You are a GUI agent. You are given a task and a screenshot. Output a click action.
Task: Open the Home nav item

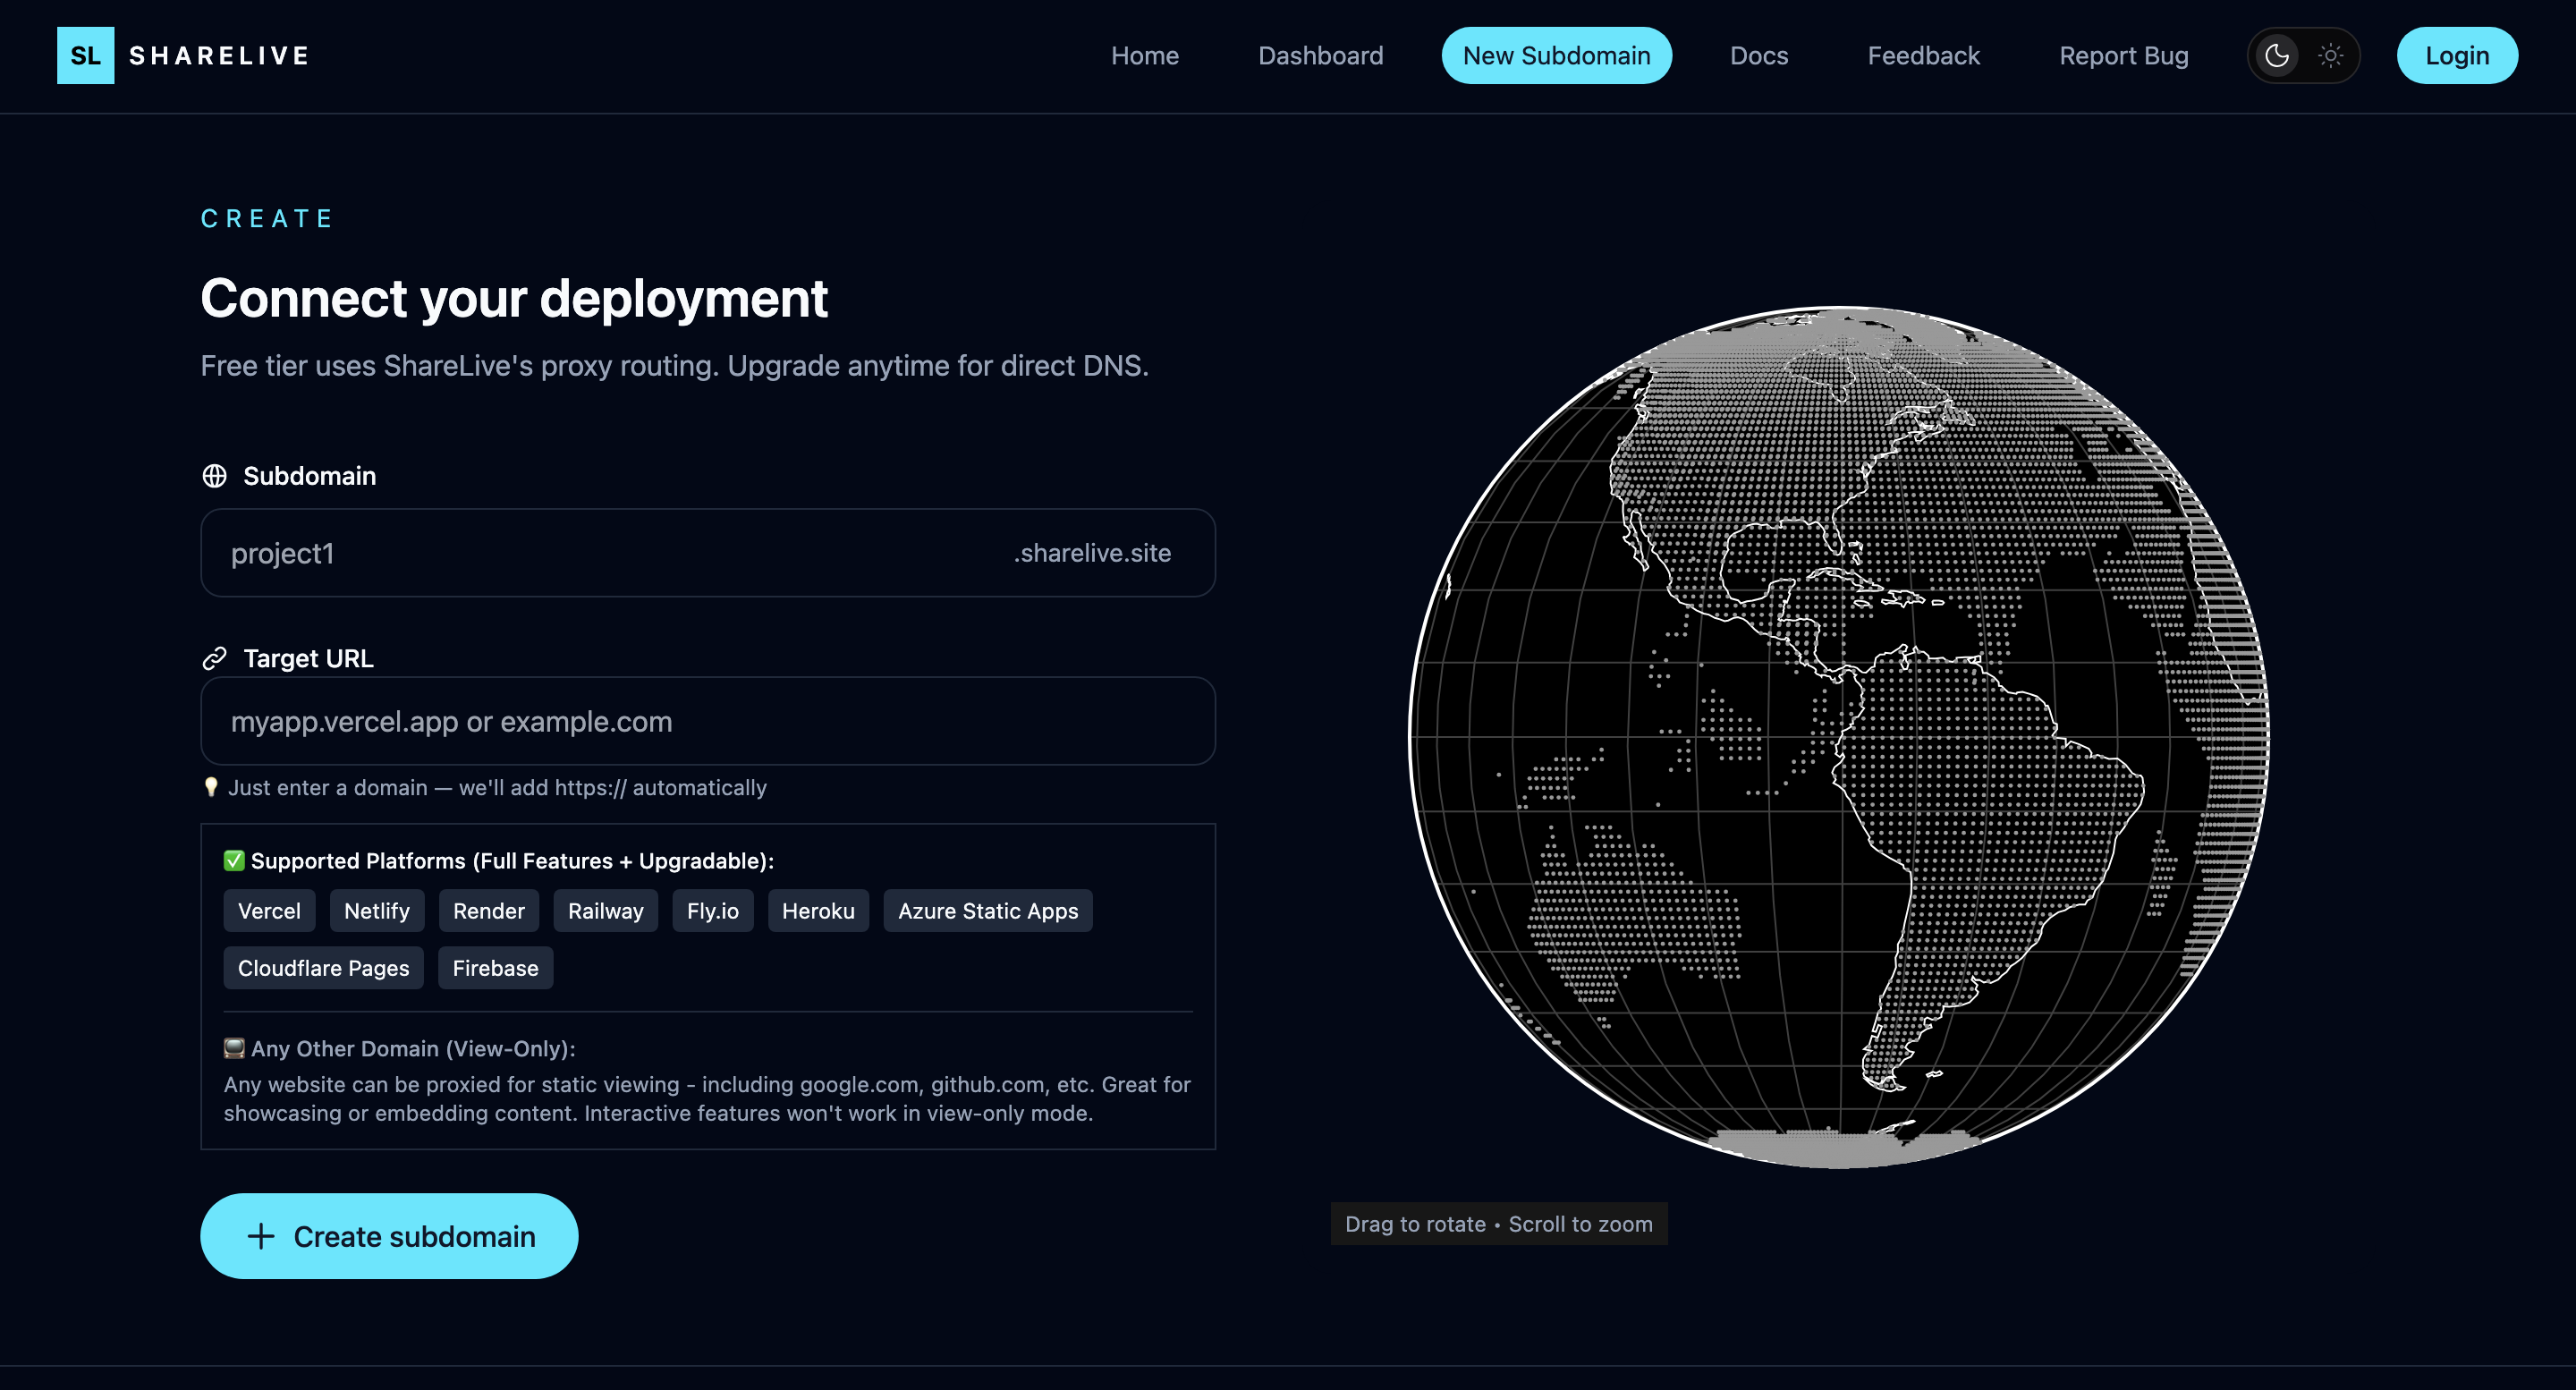1145,55
